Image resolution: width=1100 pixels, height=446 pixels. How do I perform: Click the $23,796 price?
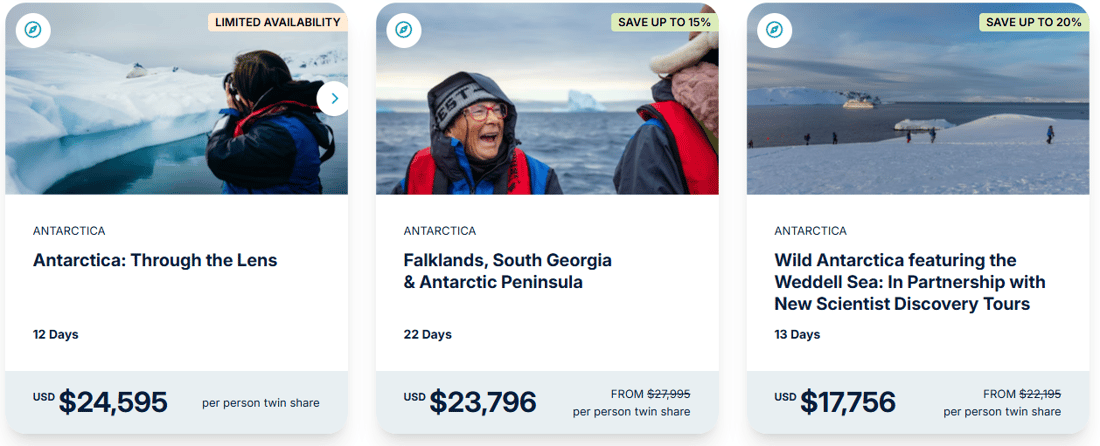click(x=483, y=402)
